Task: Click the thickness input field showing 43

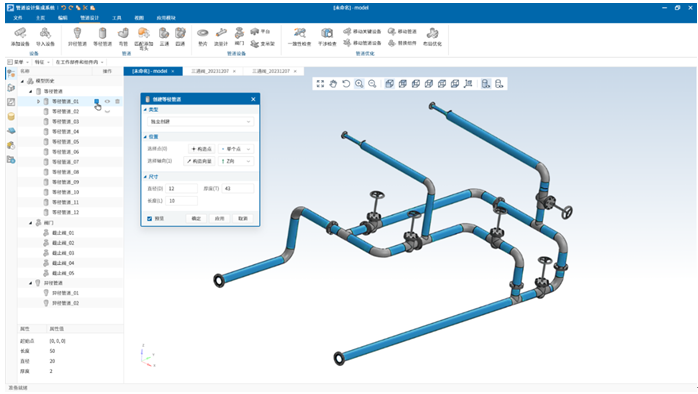Action: (238, 189)
